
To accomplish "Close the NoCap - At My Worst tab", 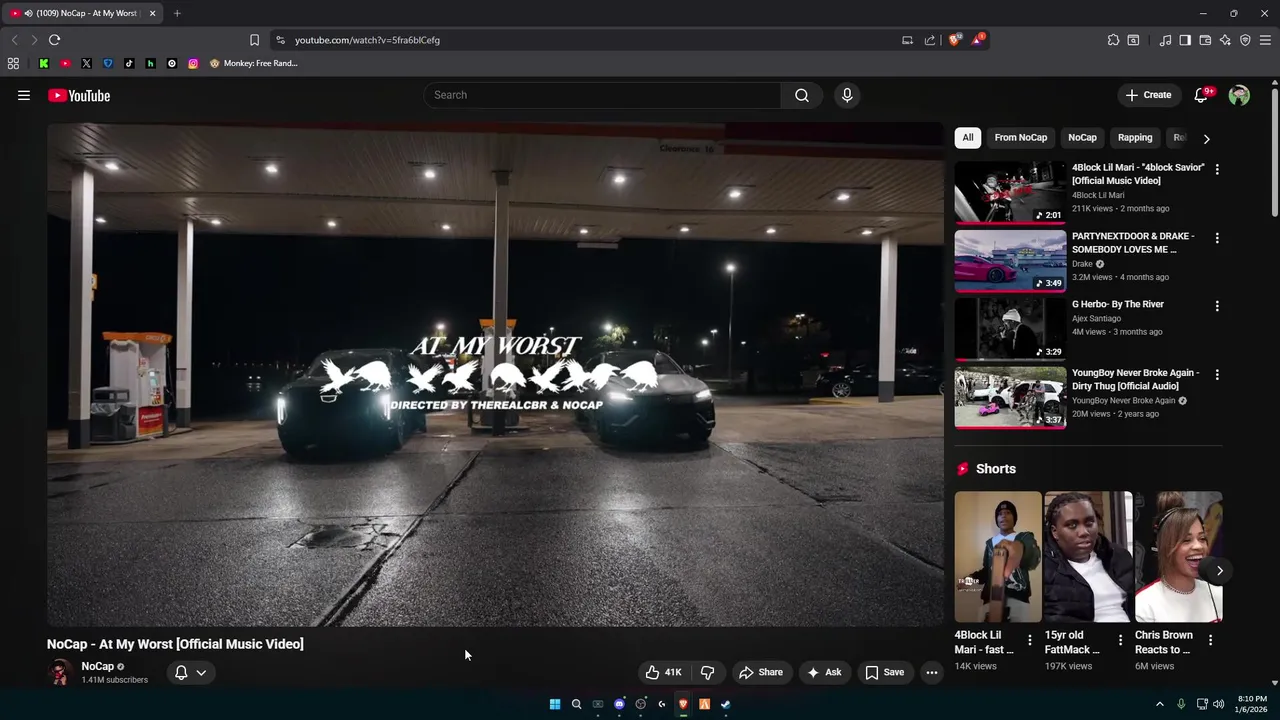I will 152,13.
